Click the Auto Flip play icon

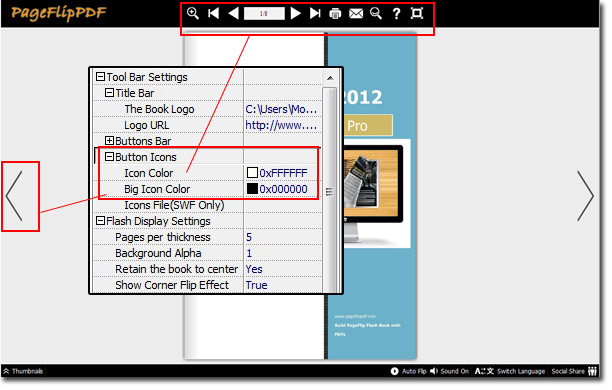(395, 372)
